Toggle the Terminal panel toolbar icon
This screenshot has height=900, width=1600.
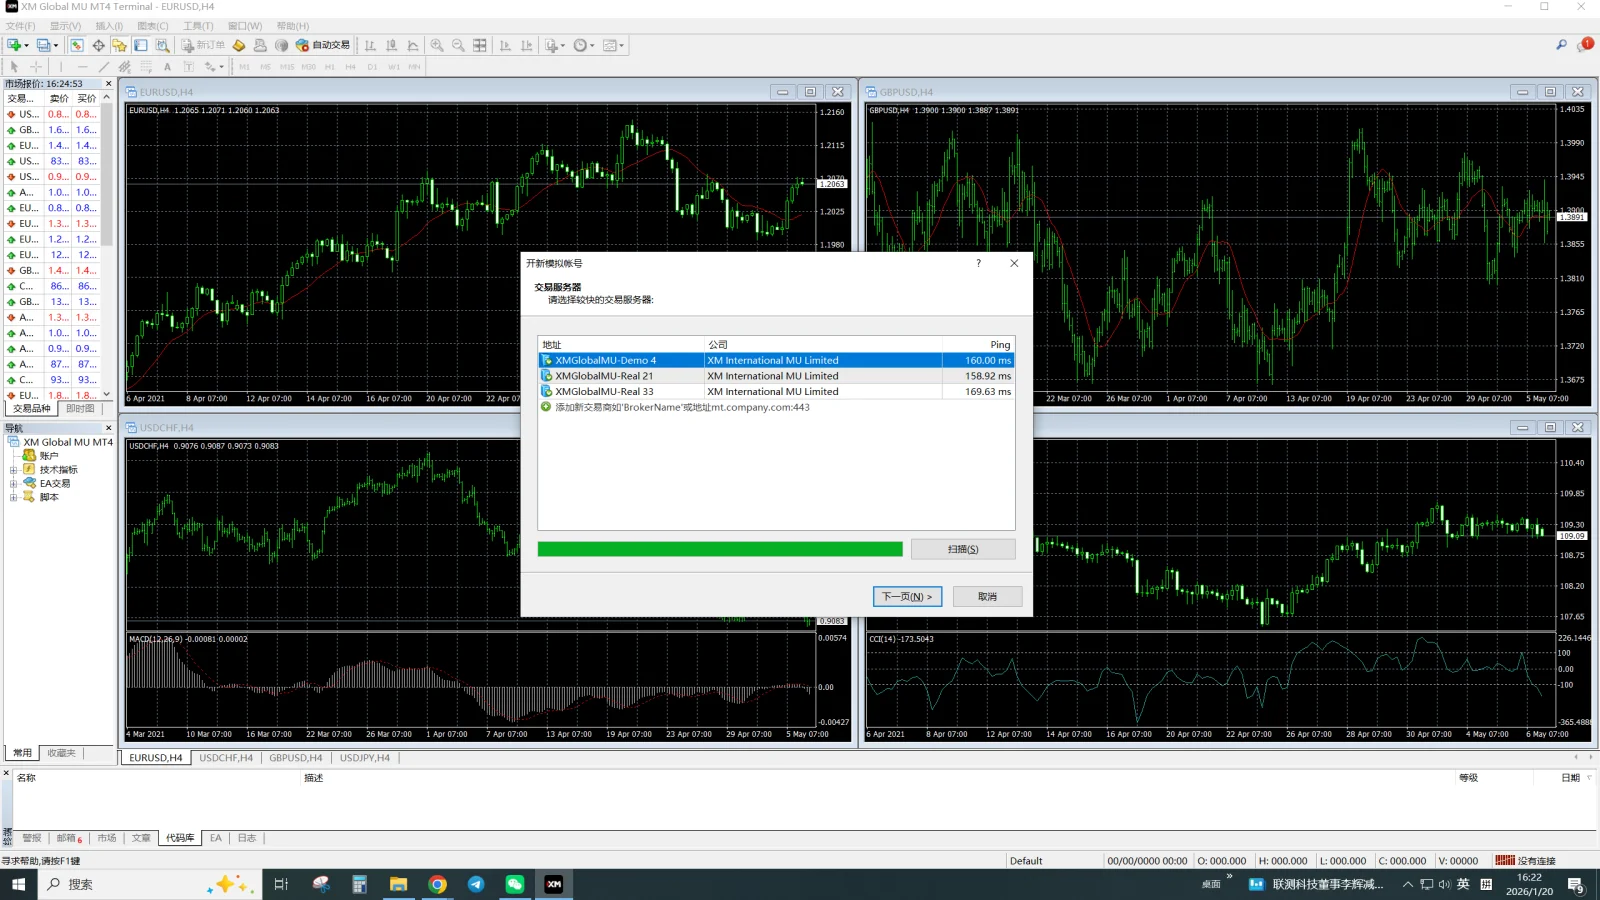(141, 45)
